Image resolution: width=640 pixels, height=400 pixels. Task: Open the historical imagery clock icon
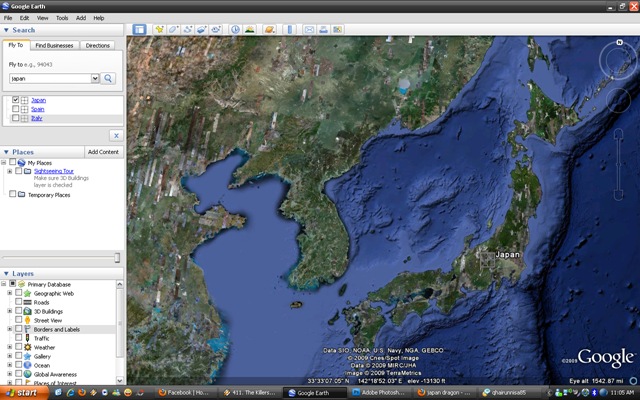tap(235, 29)
